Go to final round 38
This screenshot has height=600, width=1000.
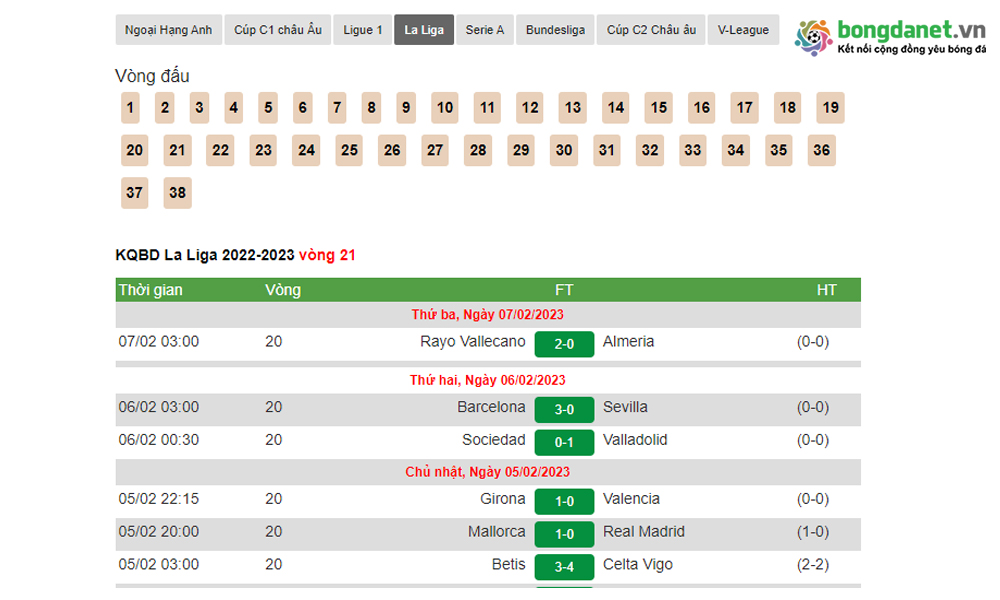click(177, 193)
